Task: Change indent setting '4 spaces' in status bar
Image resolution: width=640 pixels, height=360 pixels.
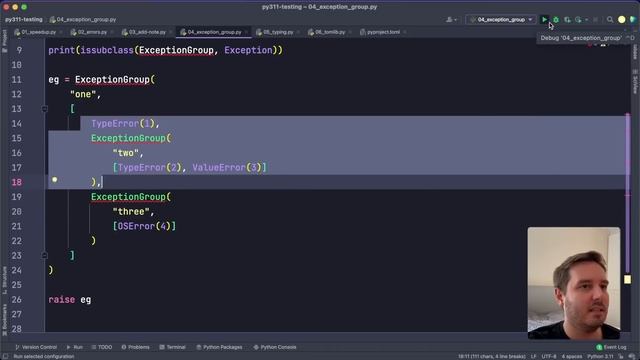Action: [x=571, y=357]
